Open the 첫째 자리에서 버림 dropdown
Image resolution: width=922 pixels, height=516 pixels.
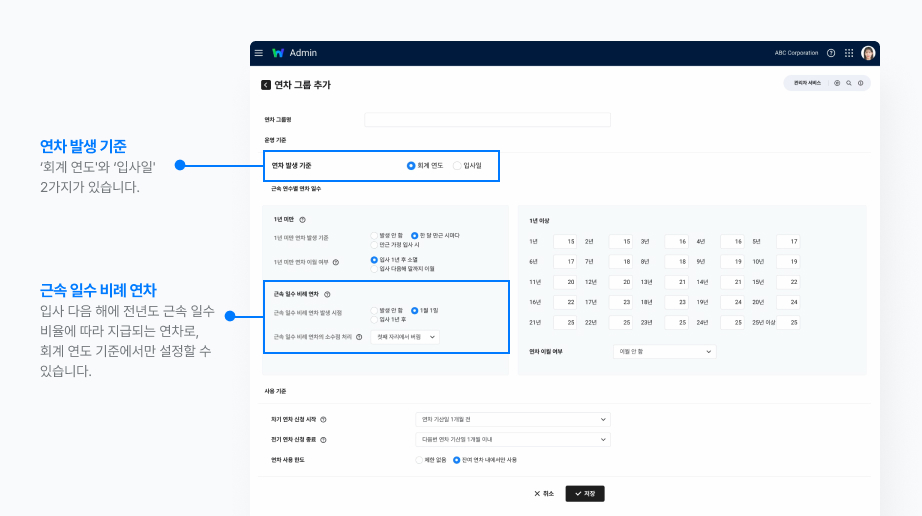click(x=404, y=337)
